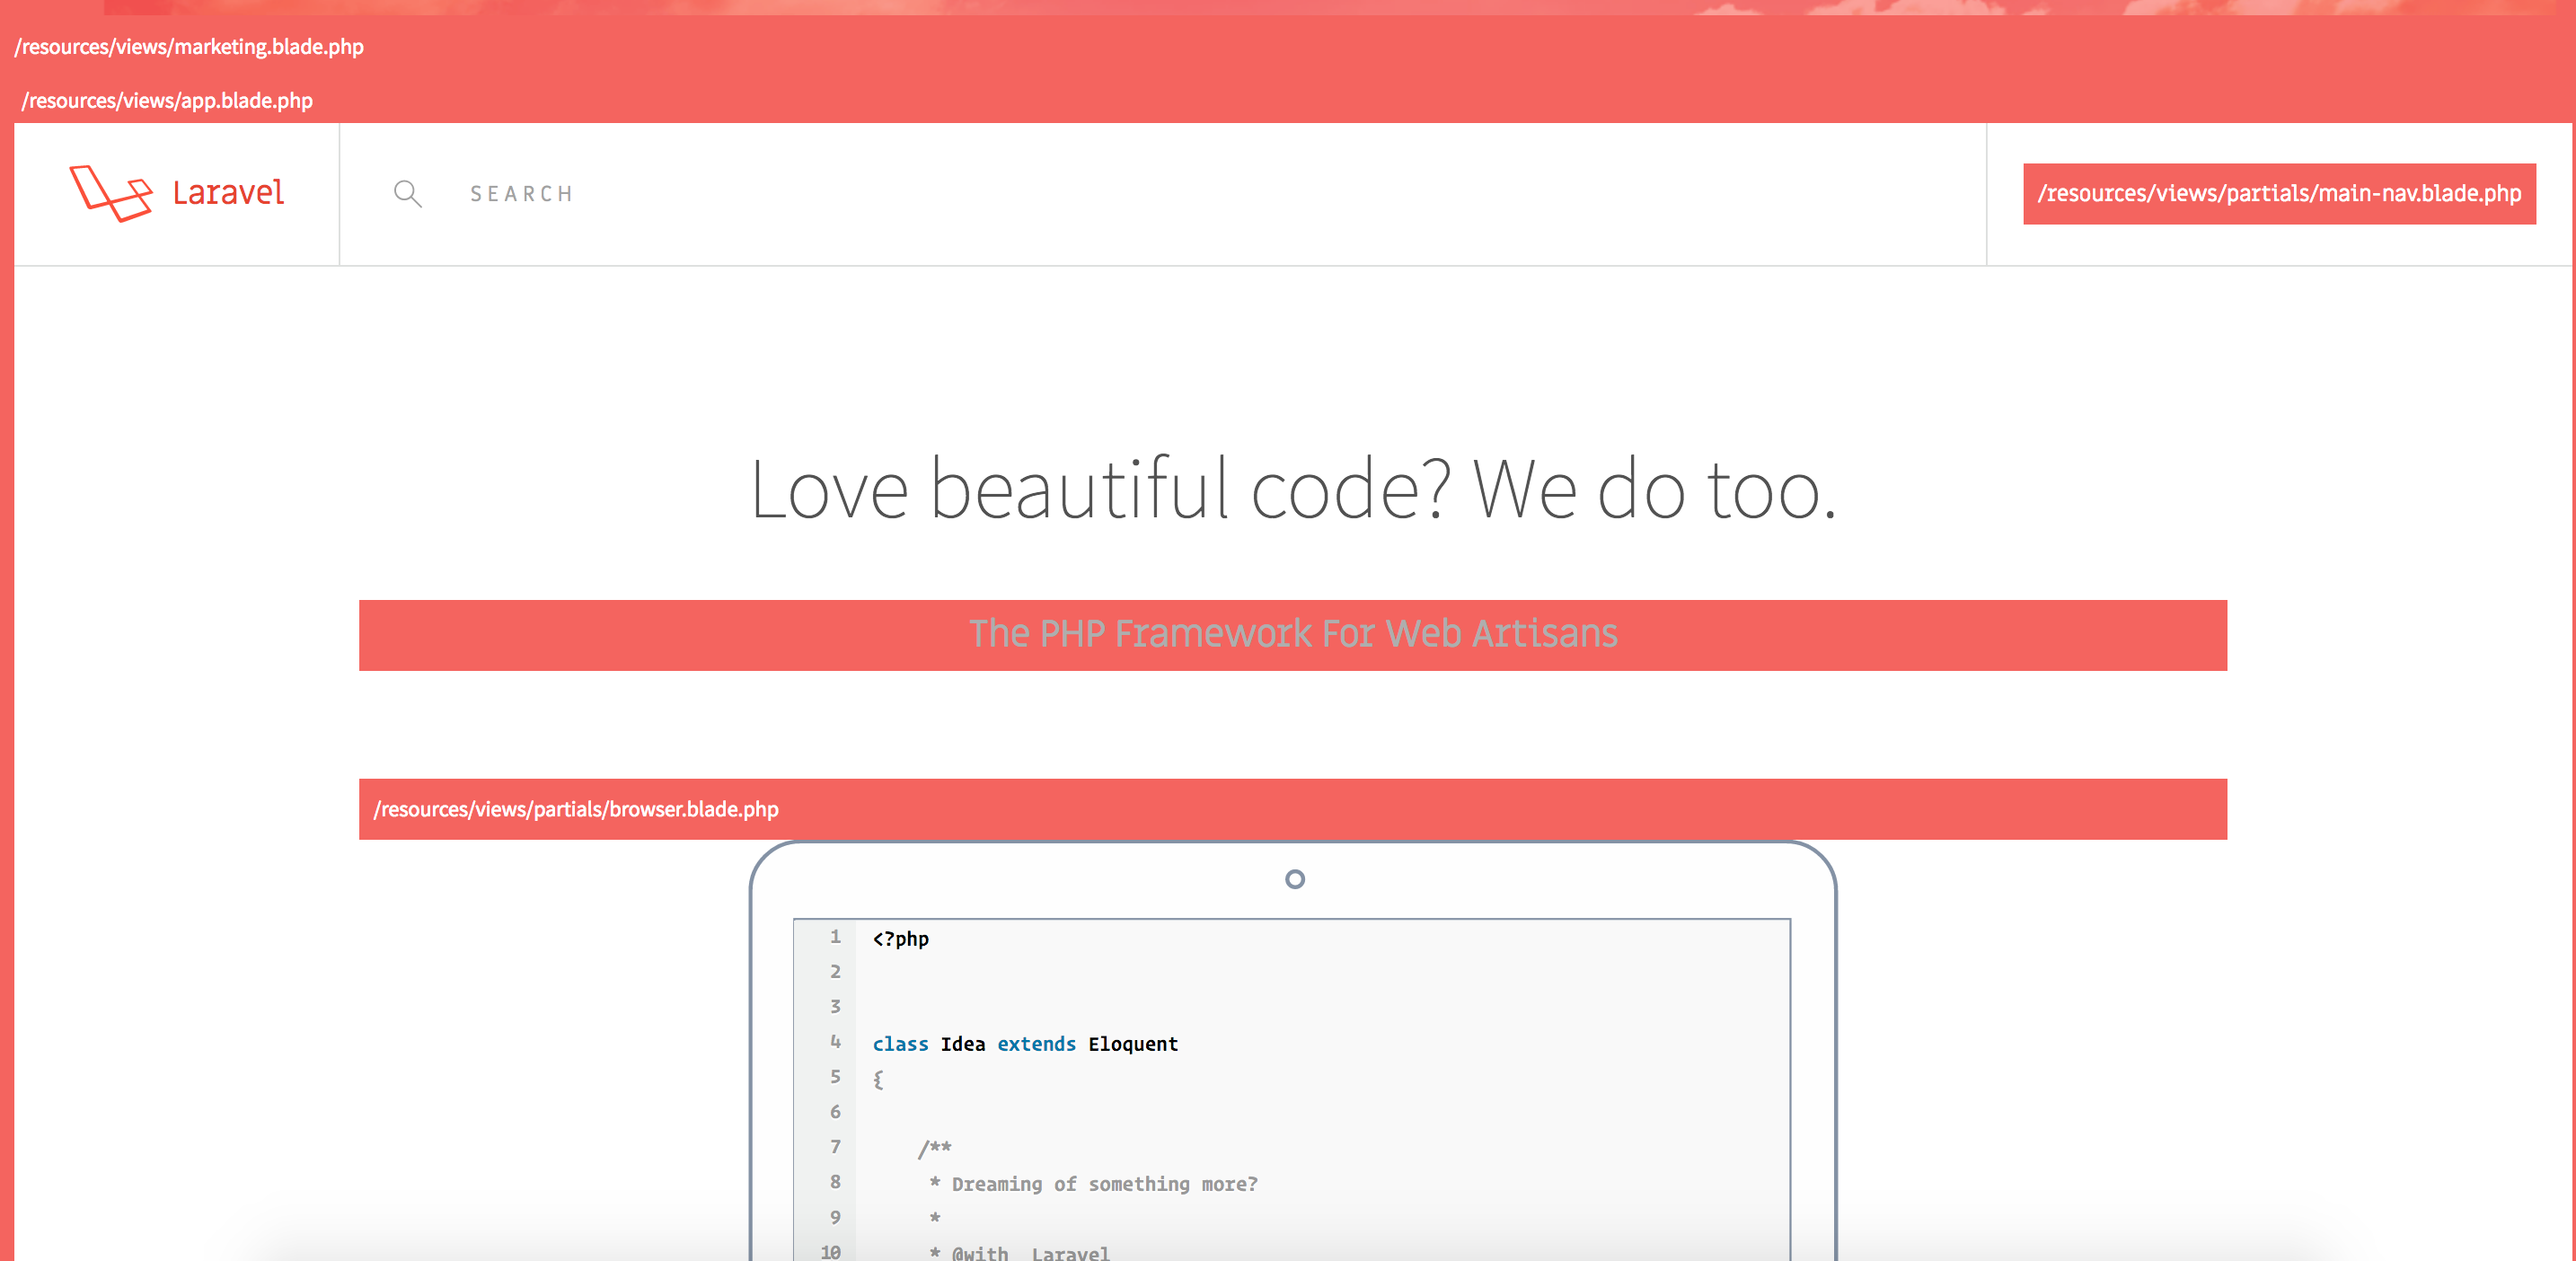Viewport: 2576px width, 1261px height.
Task: Click the camera circle on browser mockup
Action: [1294, 879]
